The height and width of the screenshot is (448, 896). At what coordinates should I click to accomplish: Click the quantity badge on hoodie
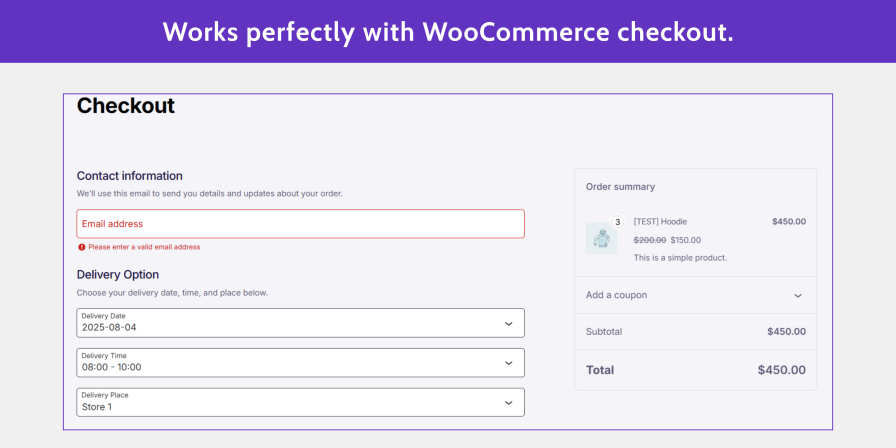(x=617, y=222)
